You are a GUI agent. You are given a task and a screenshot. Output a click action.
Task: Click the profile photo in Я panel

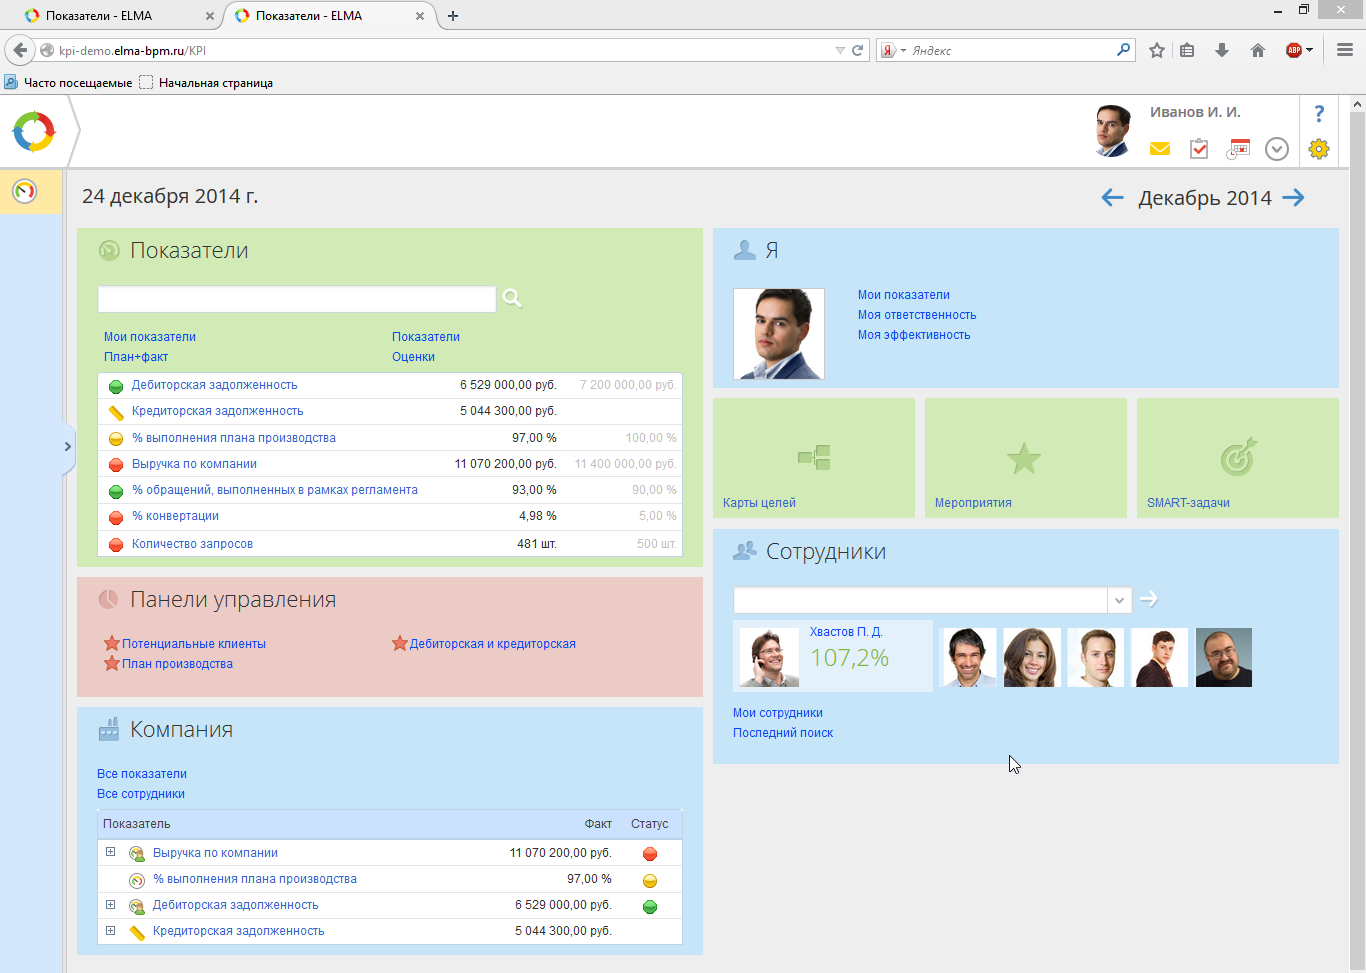point(779,334)
